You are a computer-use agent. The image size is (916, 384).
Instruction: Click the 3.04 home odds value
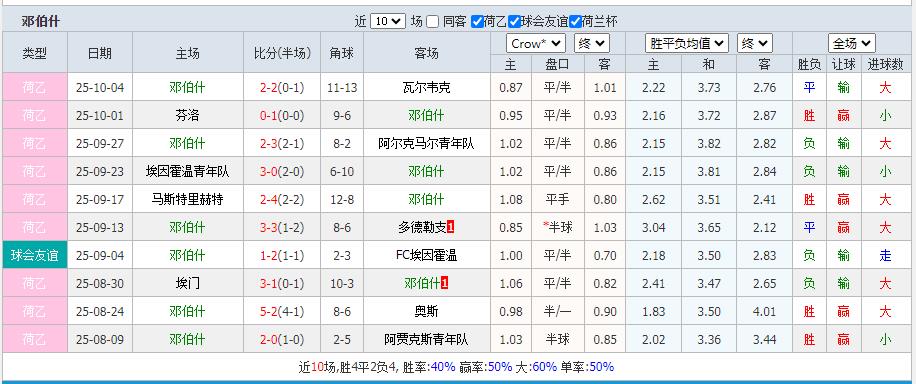pyautogui.click(x=653, y=229)
